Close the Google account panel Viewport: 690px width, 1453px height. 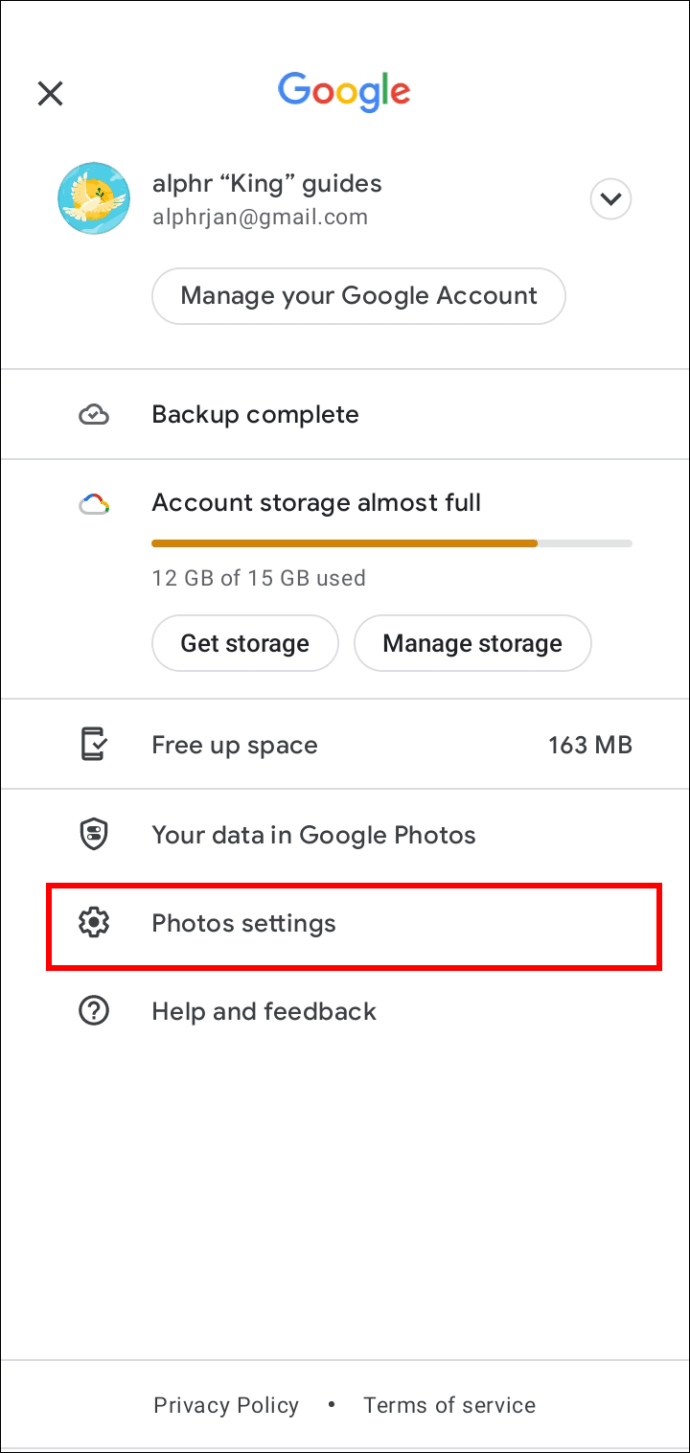pyautogui.click(x=50, y=94)
